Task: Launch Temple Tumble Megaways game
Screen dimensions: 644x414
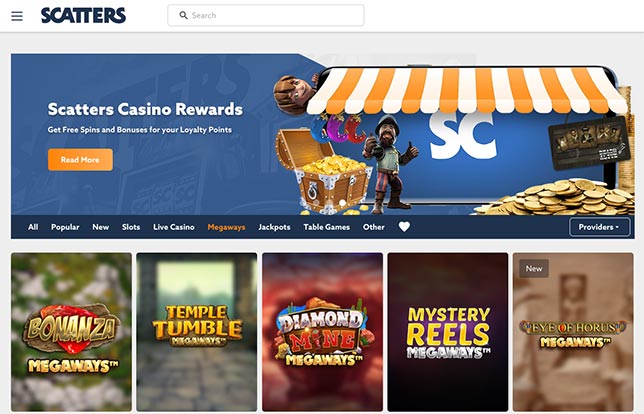Action: [x=197, y=332]
